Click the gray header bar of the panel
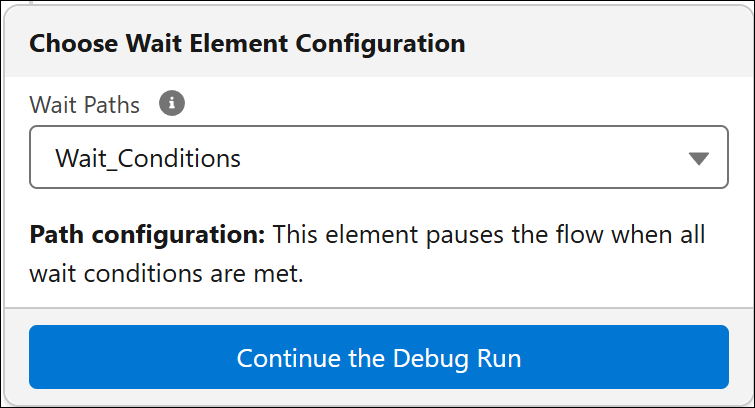 click(x=379, y=42)
